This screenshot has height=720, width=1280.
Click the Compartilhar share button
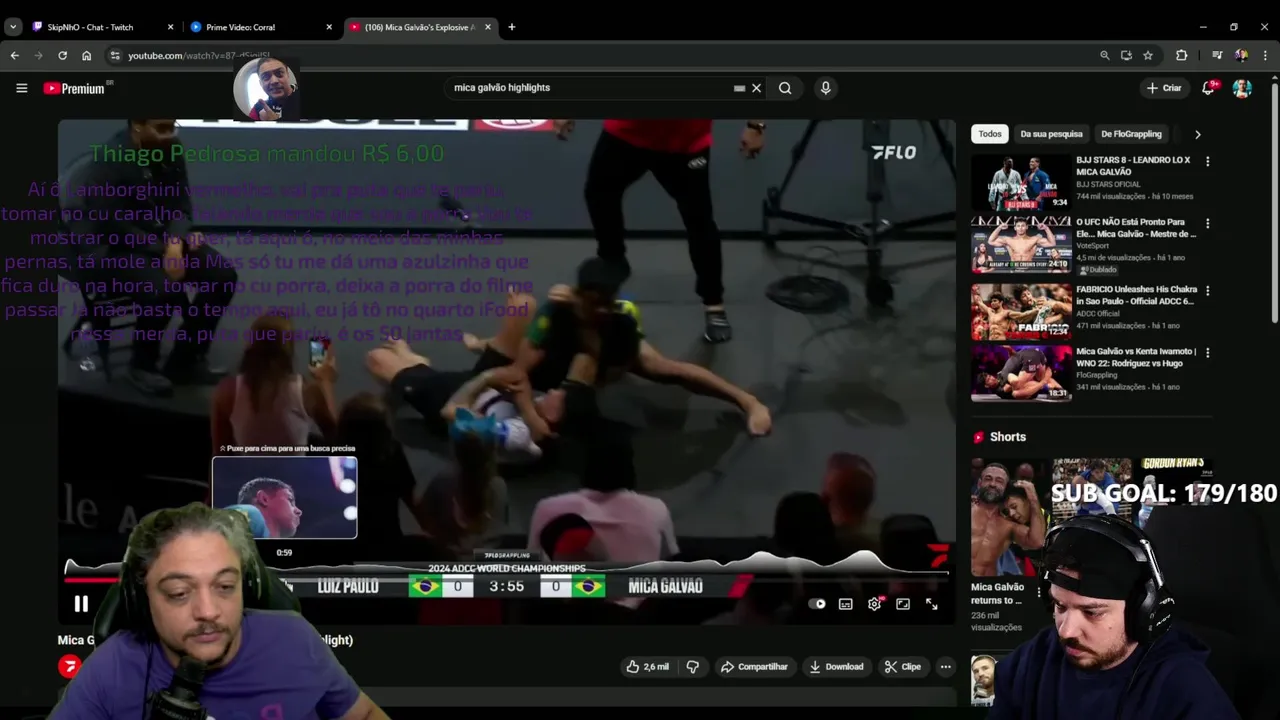pos(755,667)
